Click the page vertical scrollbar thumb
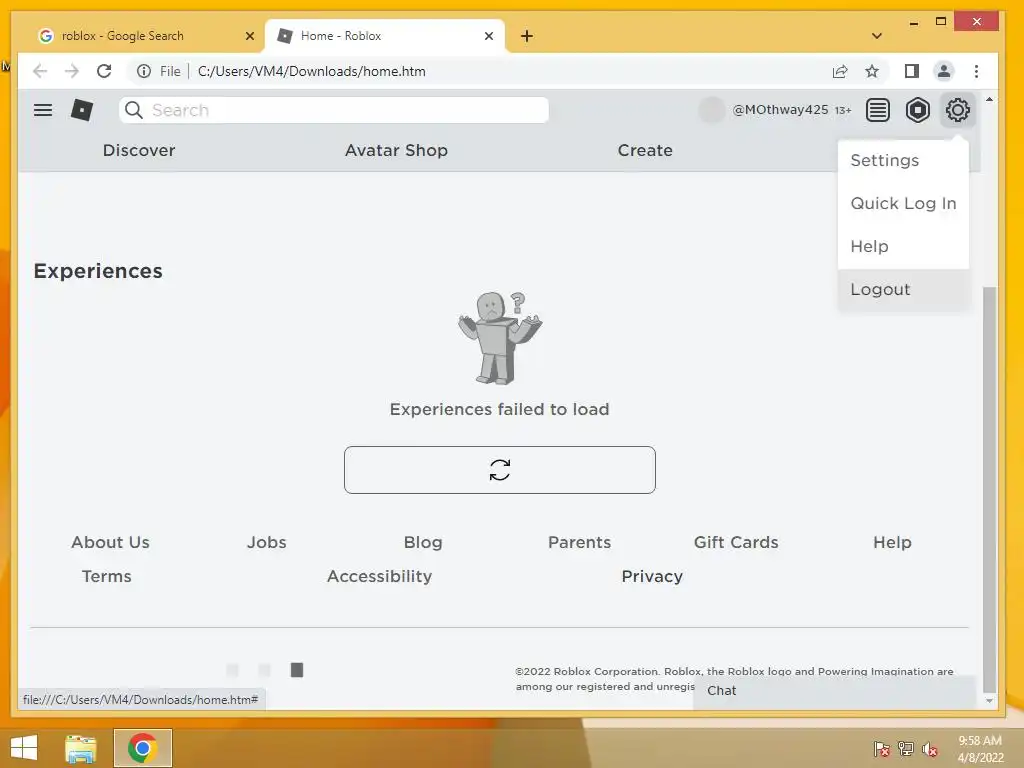1024x768 pixels. tap(989, 488)
